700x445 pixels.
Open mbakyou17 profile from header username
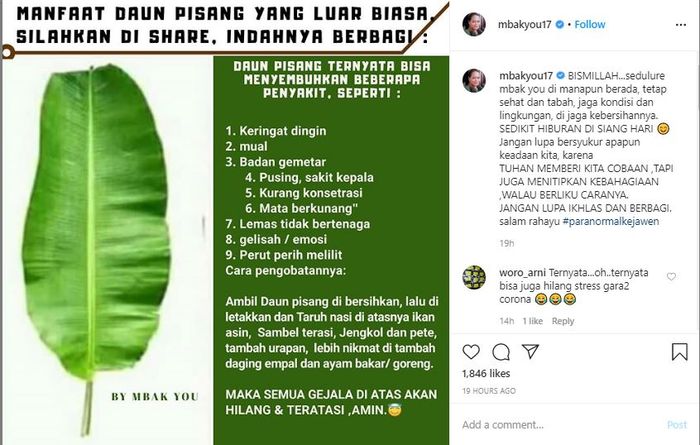click(525, 25)
